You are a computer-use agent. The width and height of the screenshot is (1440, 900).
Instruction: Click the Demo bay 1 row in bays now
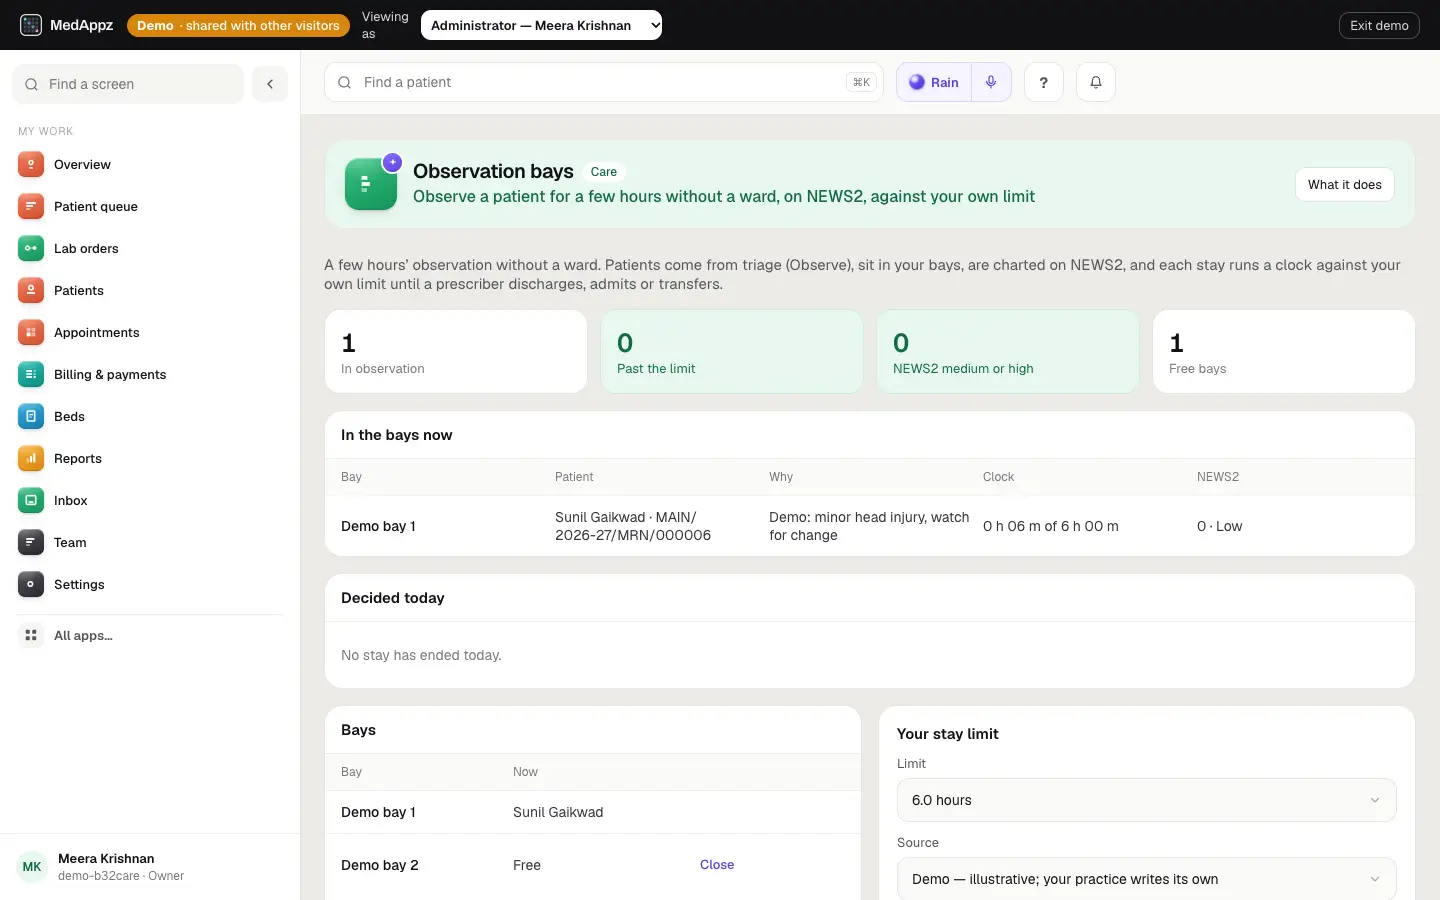click(x=870, y=526)
